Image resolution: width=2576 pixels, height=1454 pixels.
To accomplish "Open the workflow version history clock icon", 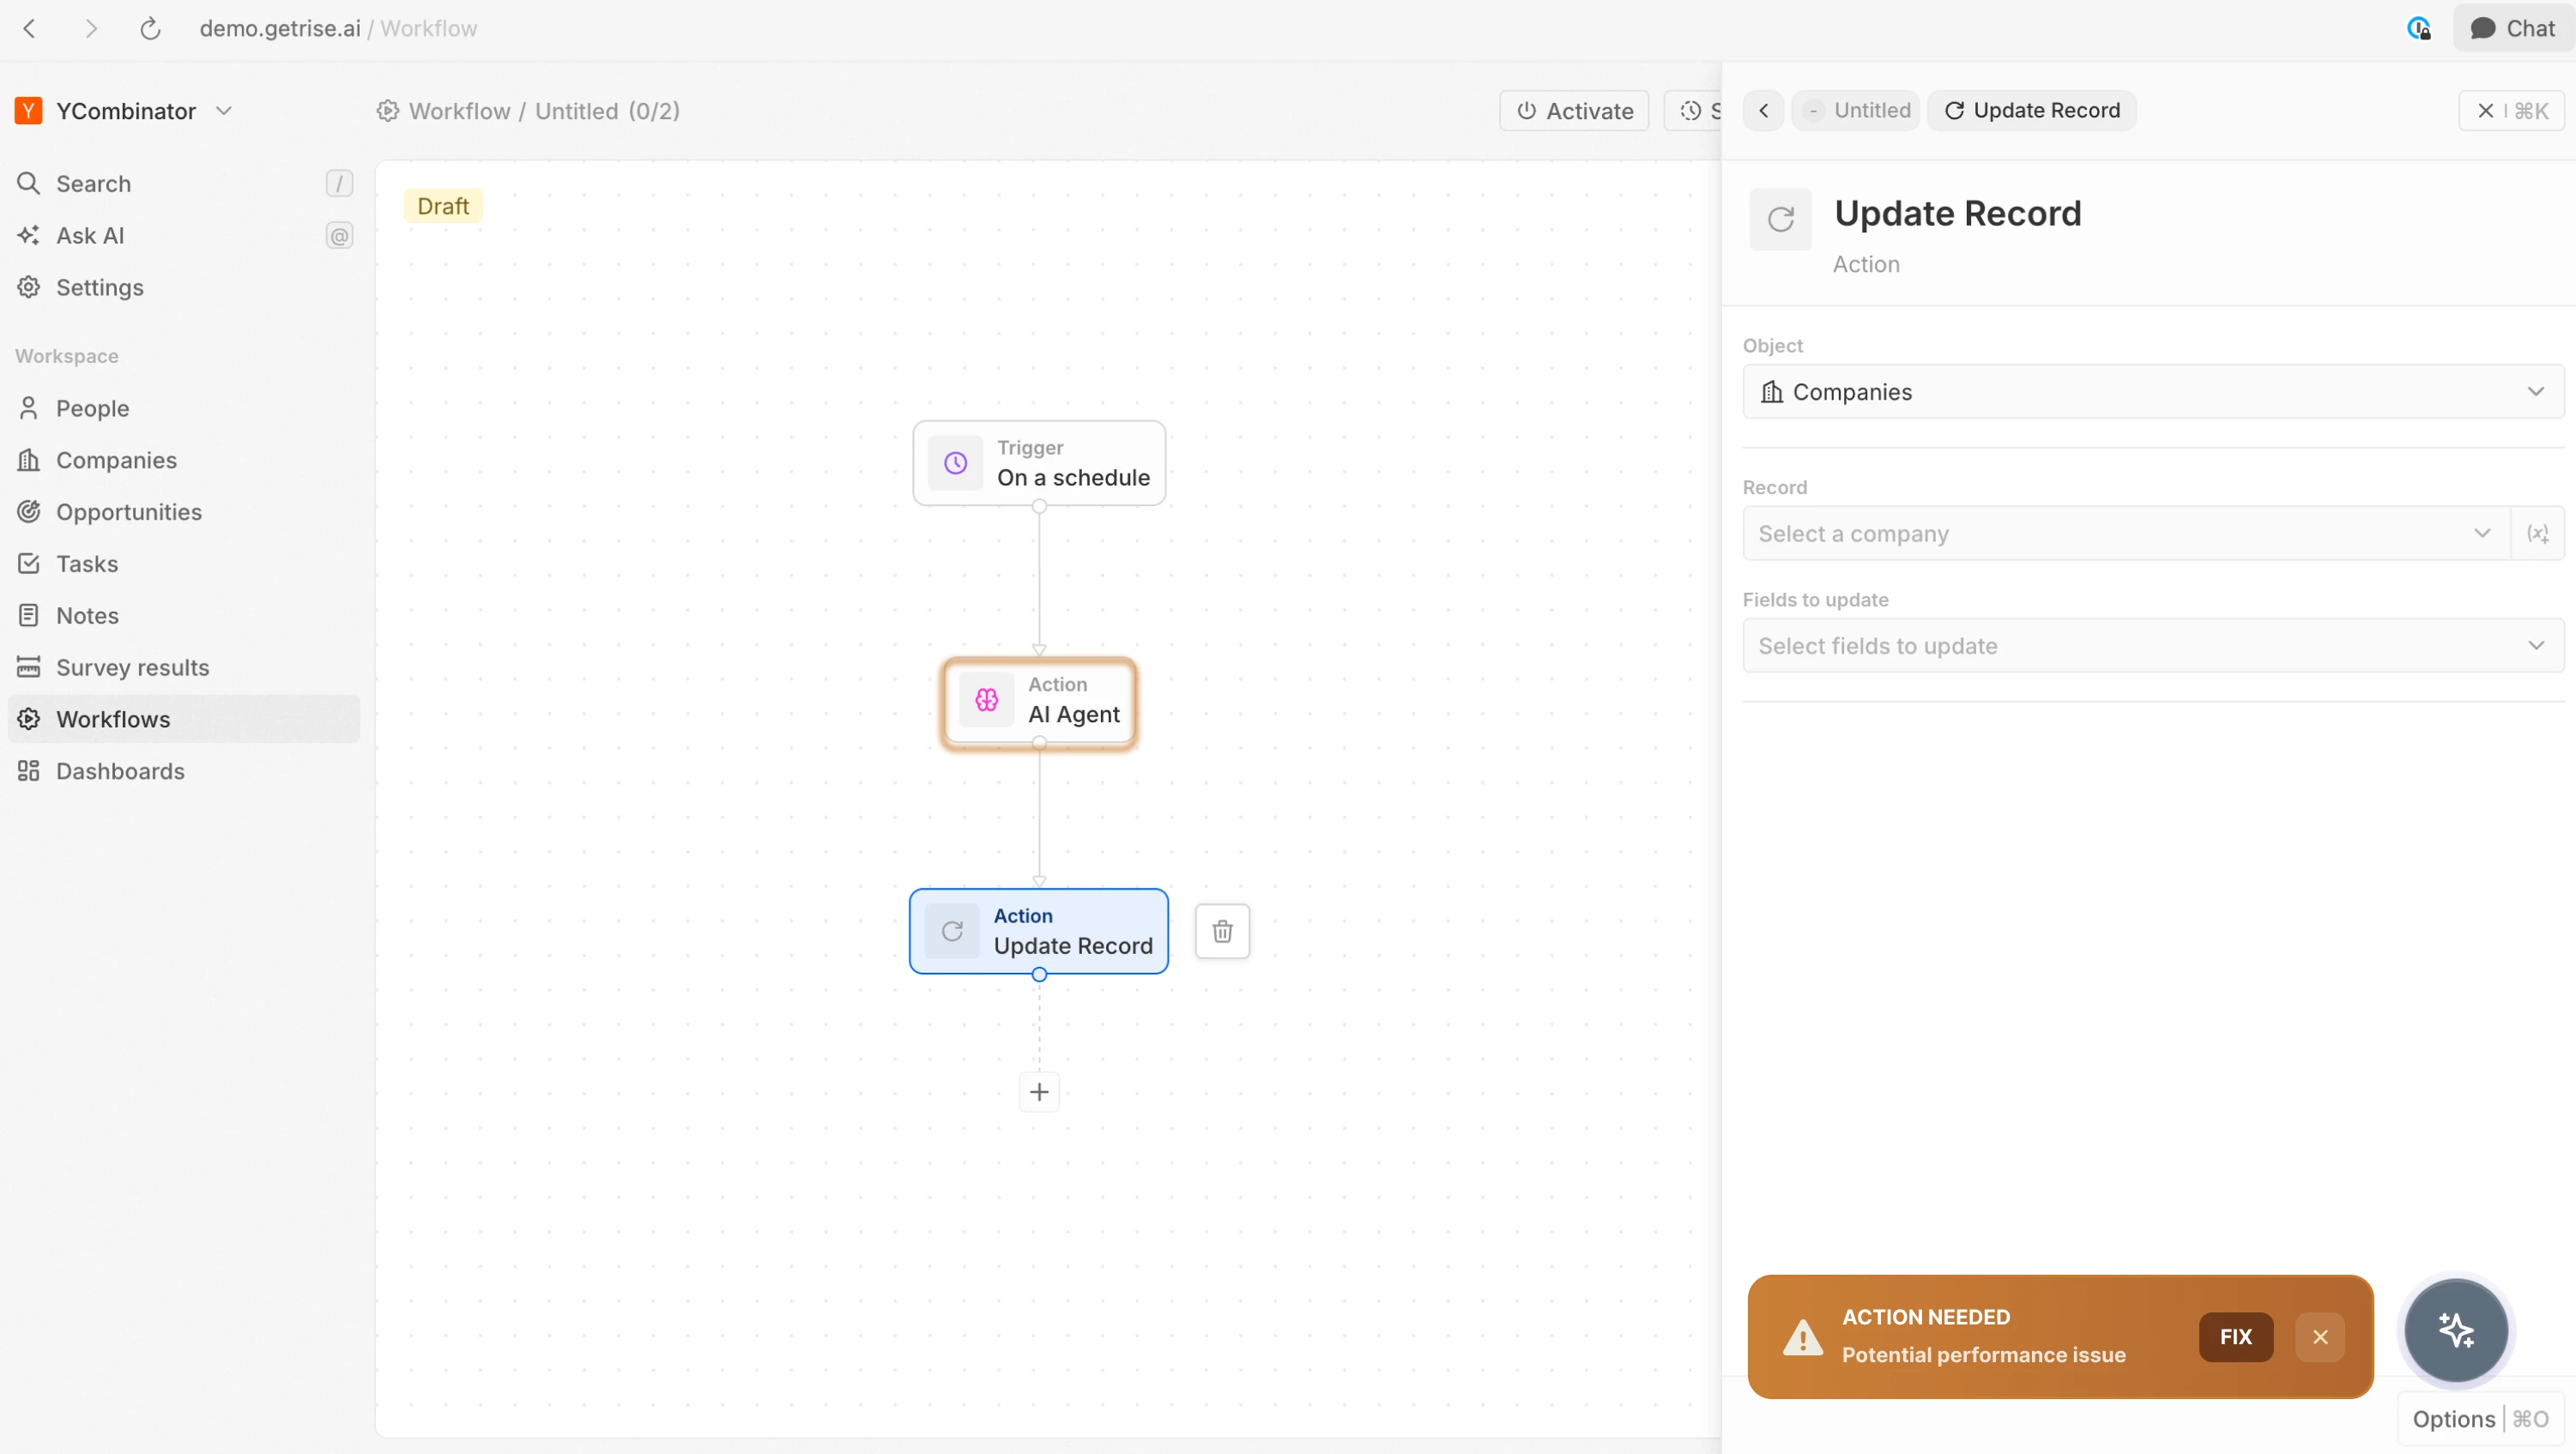I will point(1692,111).
